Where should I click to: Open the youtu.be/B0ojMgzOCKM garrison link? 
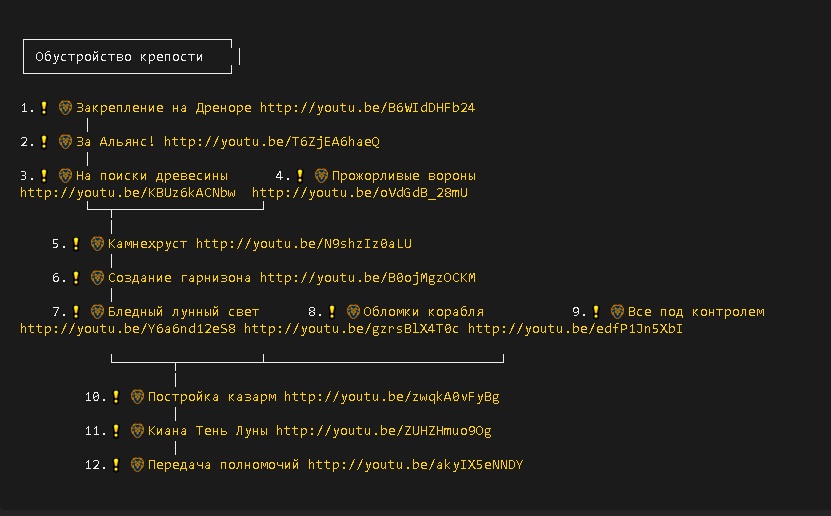(367, 278)
